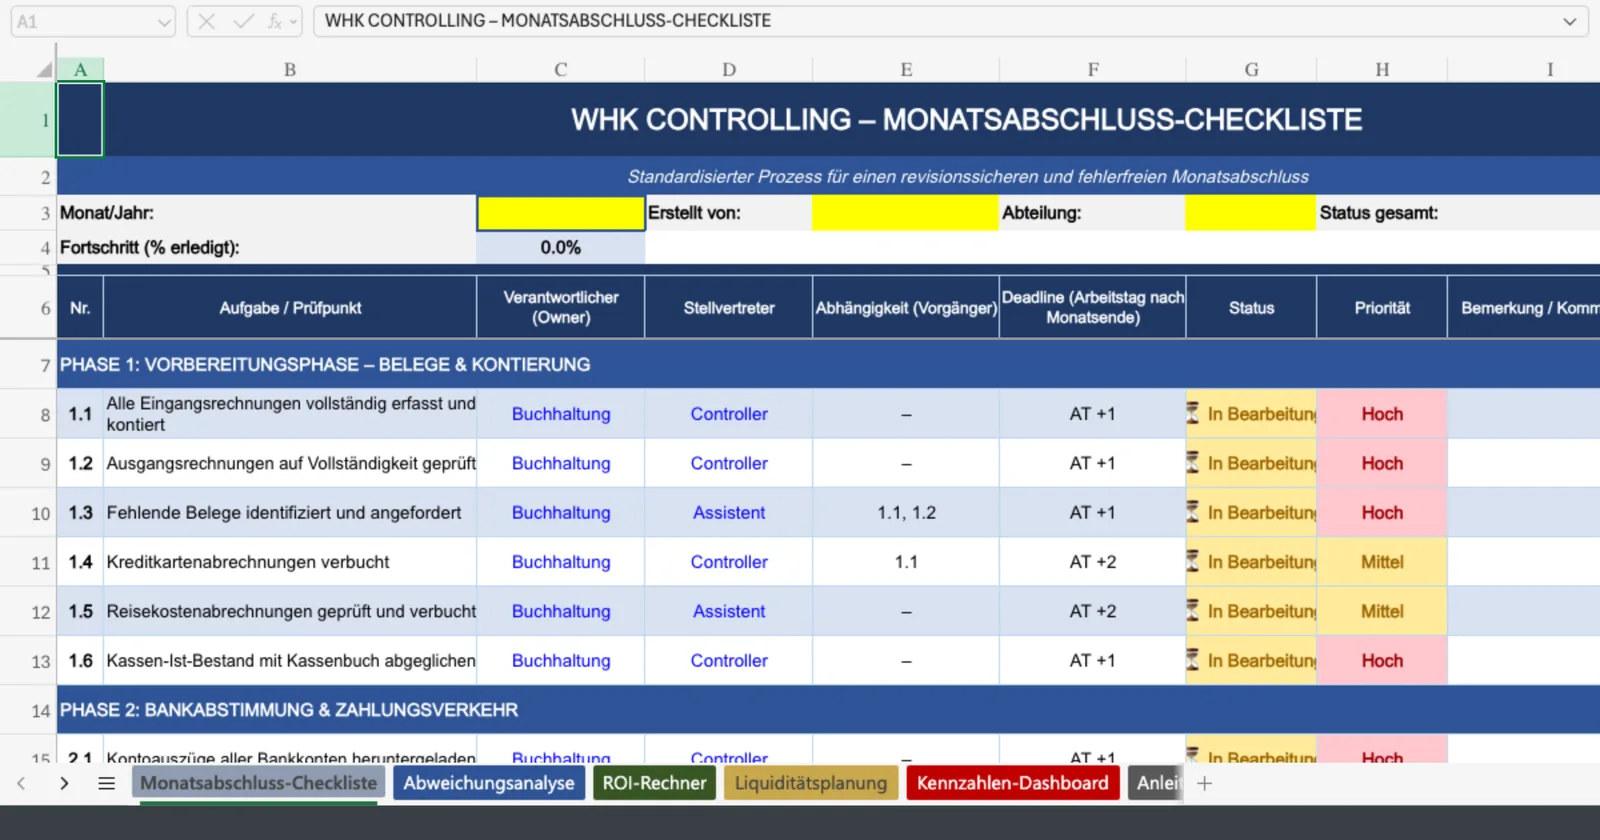
Task: Click the Status gesamt label cell
Action: pyautogui.click(x=1379, y=213)
